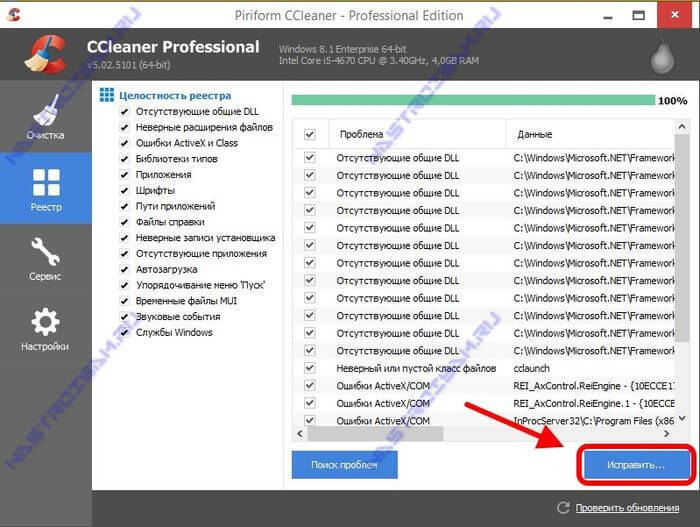Uncheck Шрифты in registry checklist

point(124,190)
